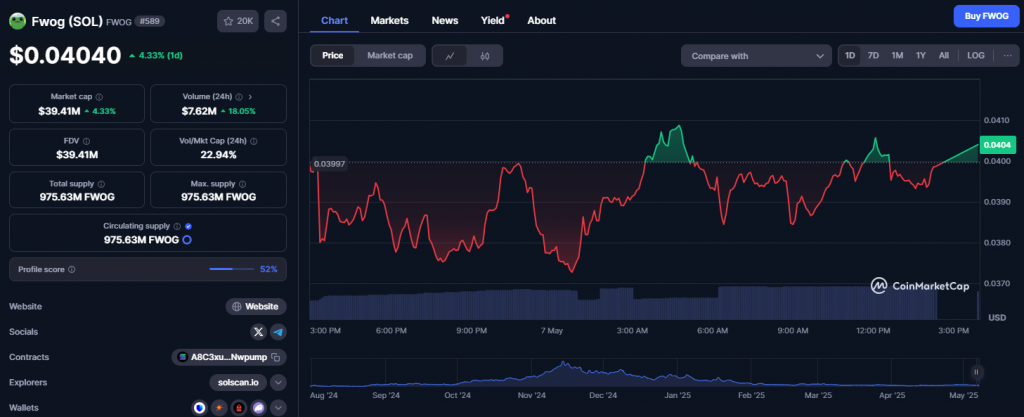This screenshot has width=1024, height=417.
Task: Open the Markets tab
Action: click(x=389, y=20)
